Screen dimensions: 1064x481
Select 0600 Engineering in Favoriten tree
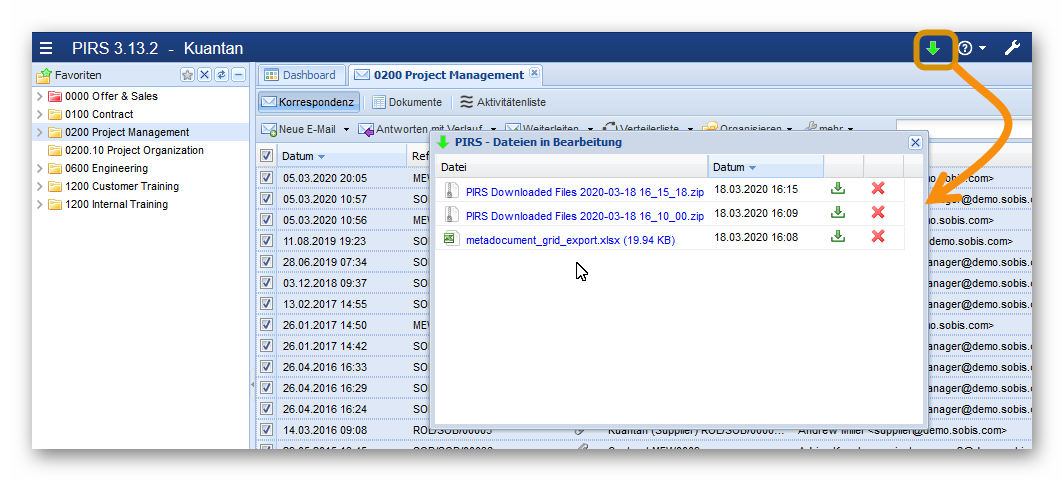107,168
